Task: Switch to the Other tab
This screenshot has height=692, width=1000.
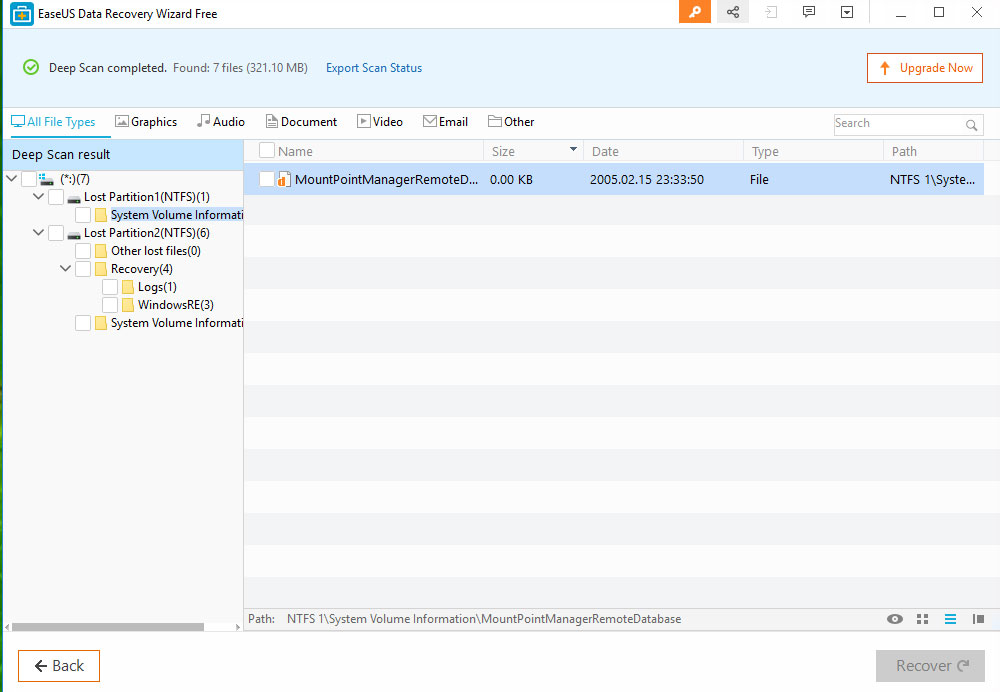Action: pos(511,122)
